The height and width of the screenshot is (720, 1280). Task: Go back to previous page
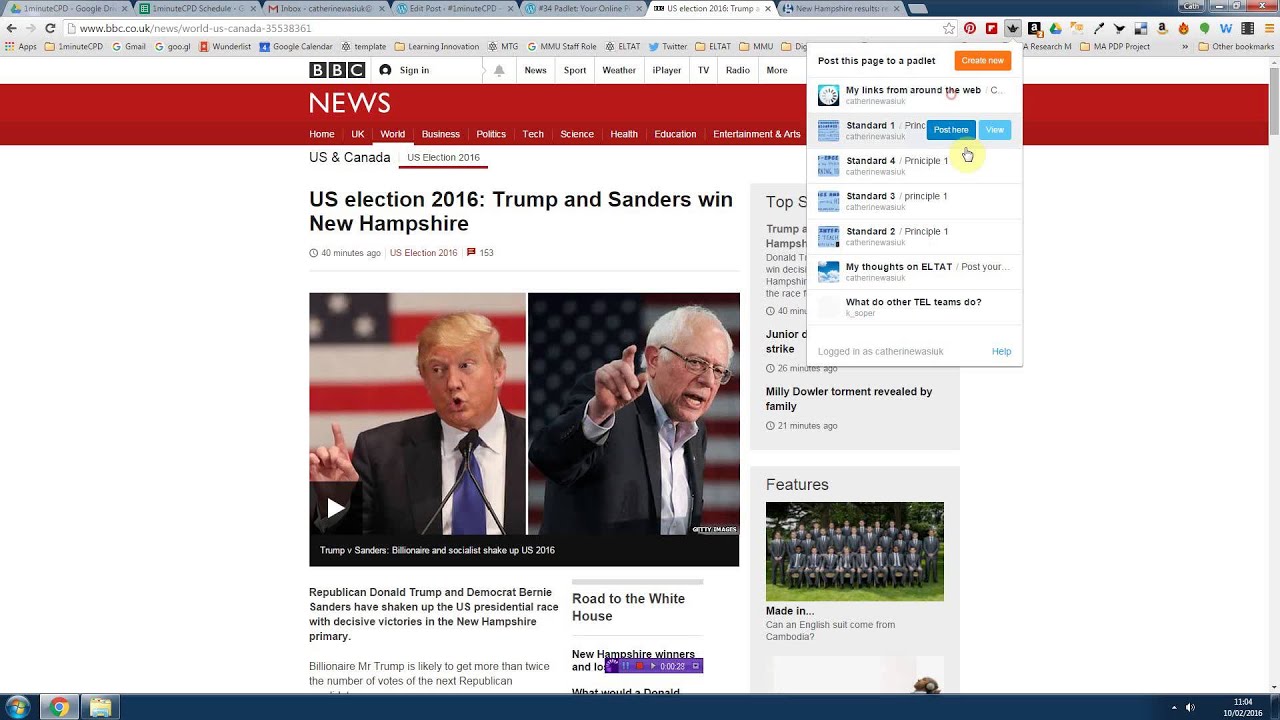click(11, 28)
